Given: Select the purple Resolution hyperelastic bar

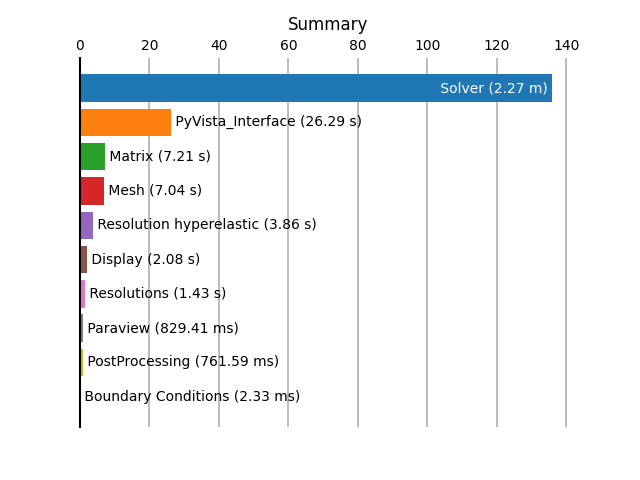Looking at the screenshot, I should point(87,225).
